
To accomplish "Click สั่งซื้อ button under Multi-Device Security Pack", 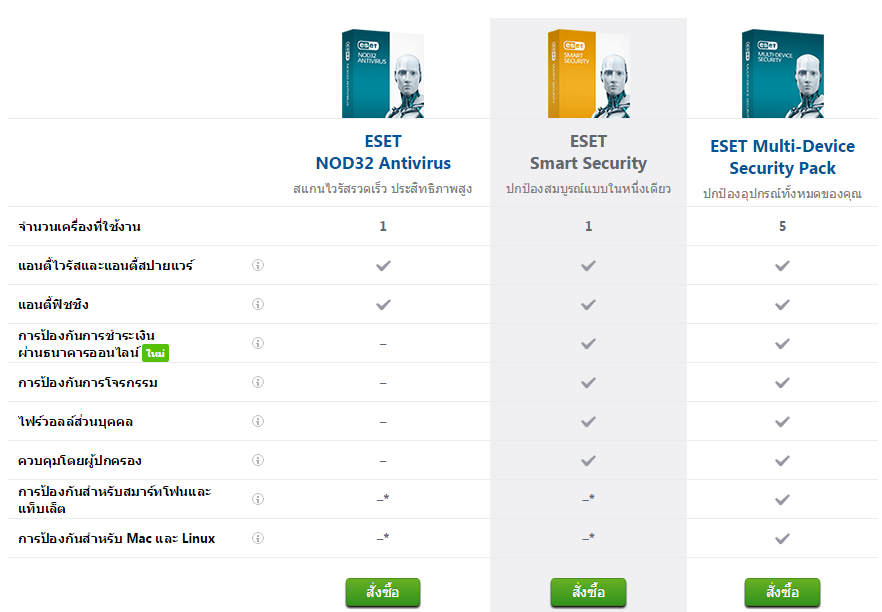I will pyautogui.click(x=782, y=592).
